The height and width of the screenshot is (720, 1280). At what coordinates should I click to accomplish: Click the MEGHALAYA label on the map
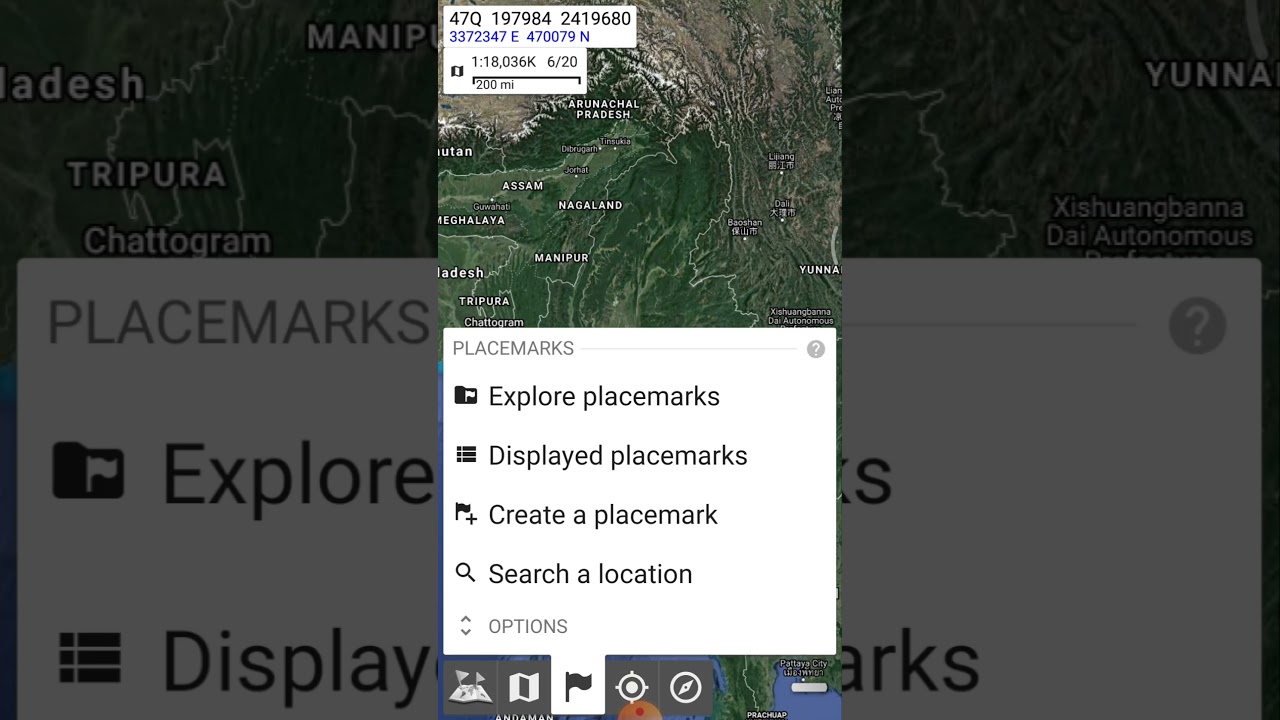point(472,220)
